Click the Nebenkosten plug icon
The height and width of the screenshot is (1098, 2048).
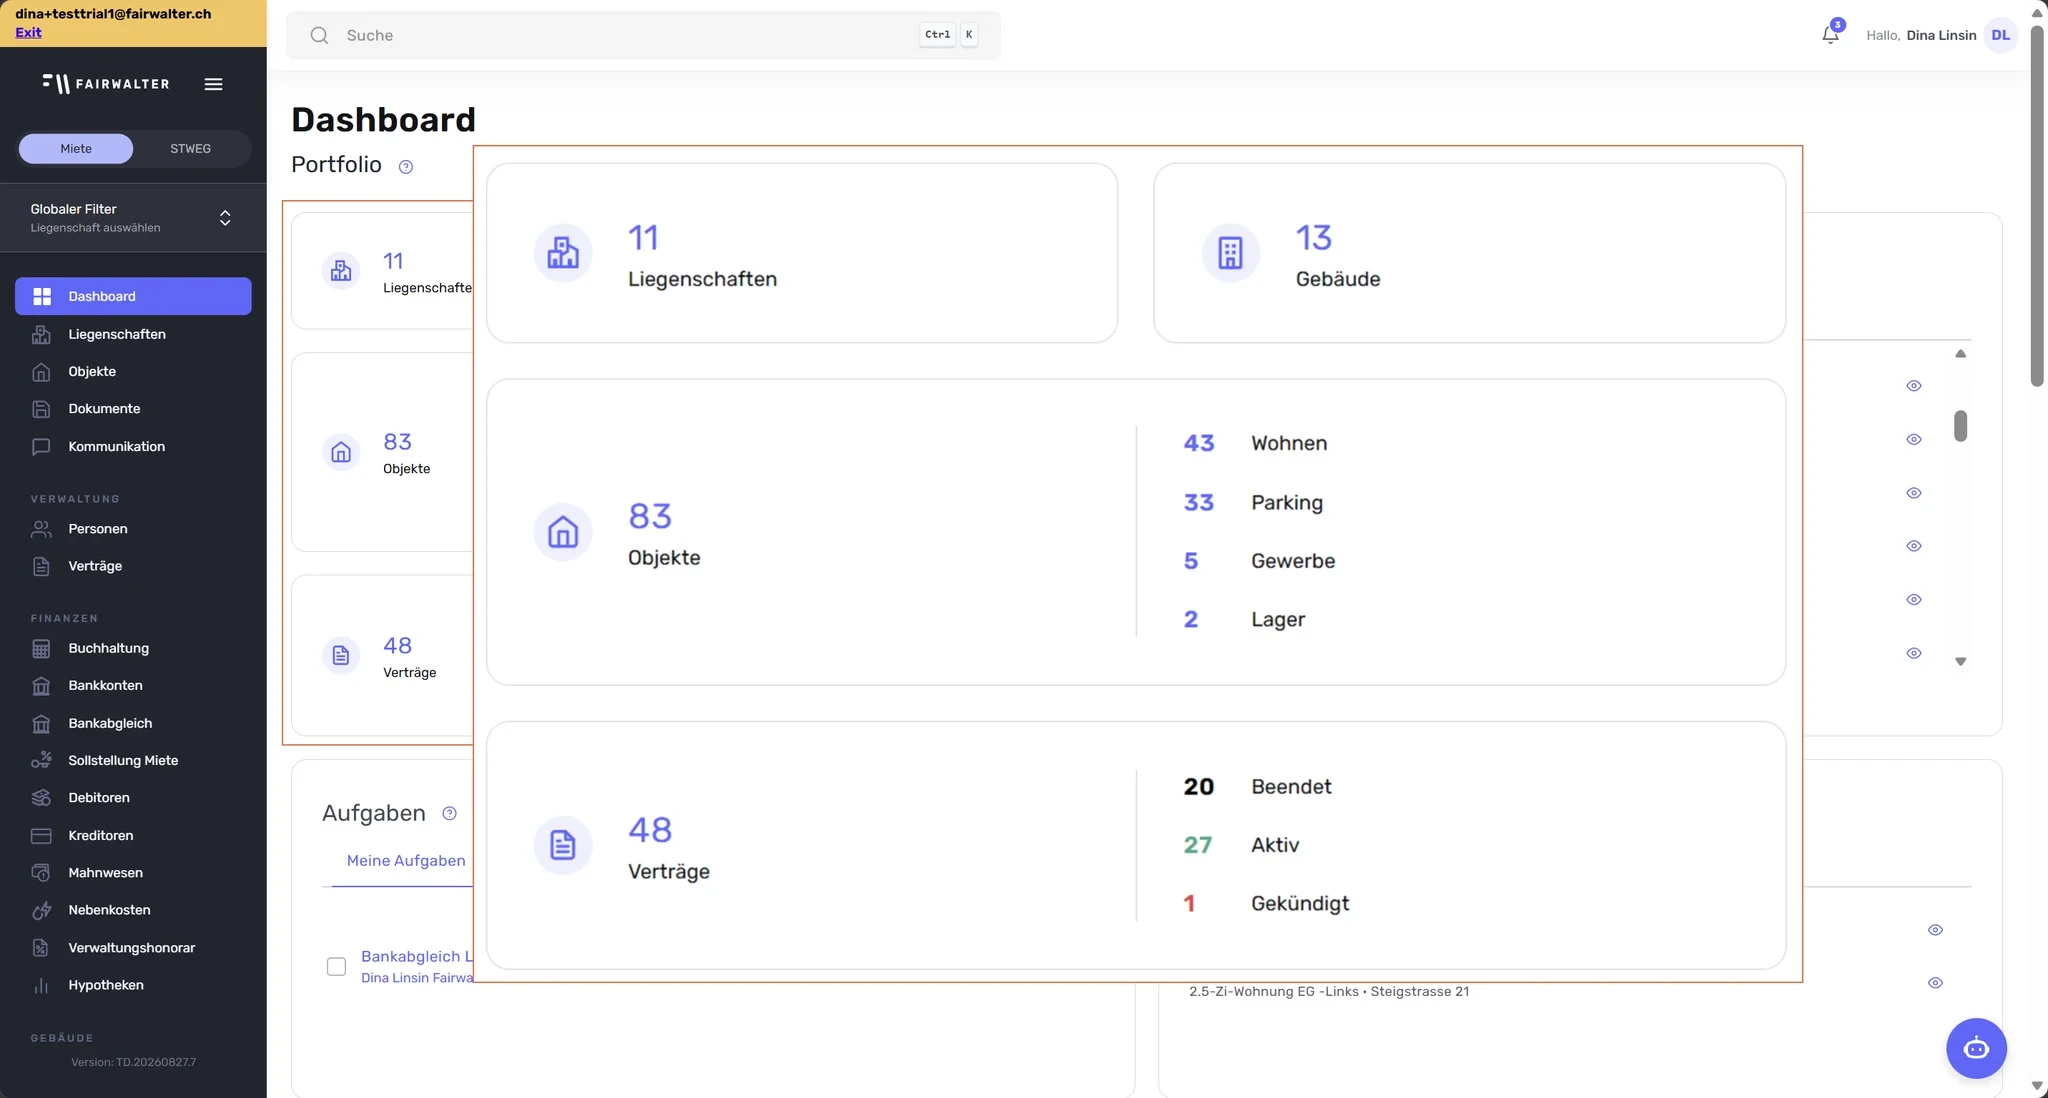click(41, 910)
